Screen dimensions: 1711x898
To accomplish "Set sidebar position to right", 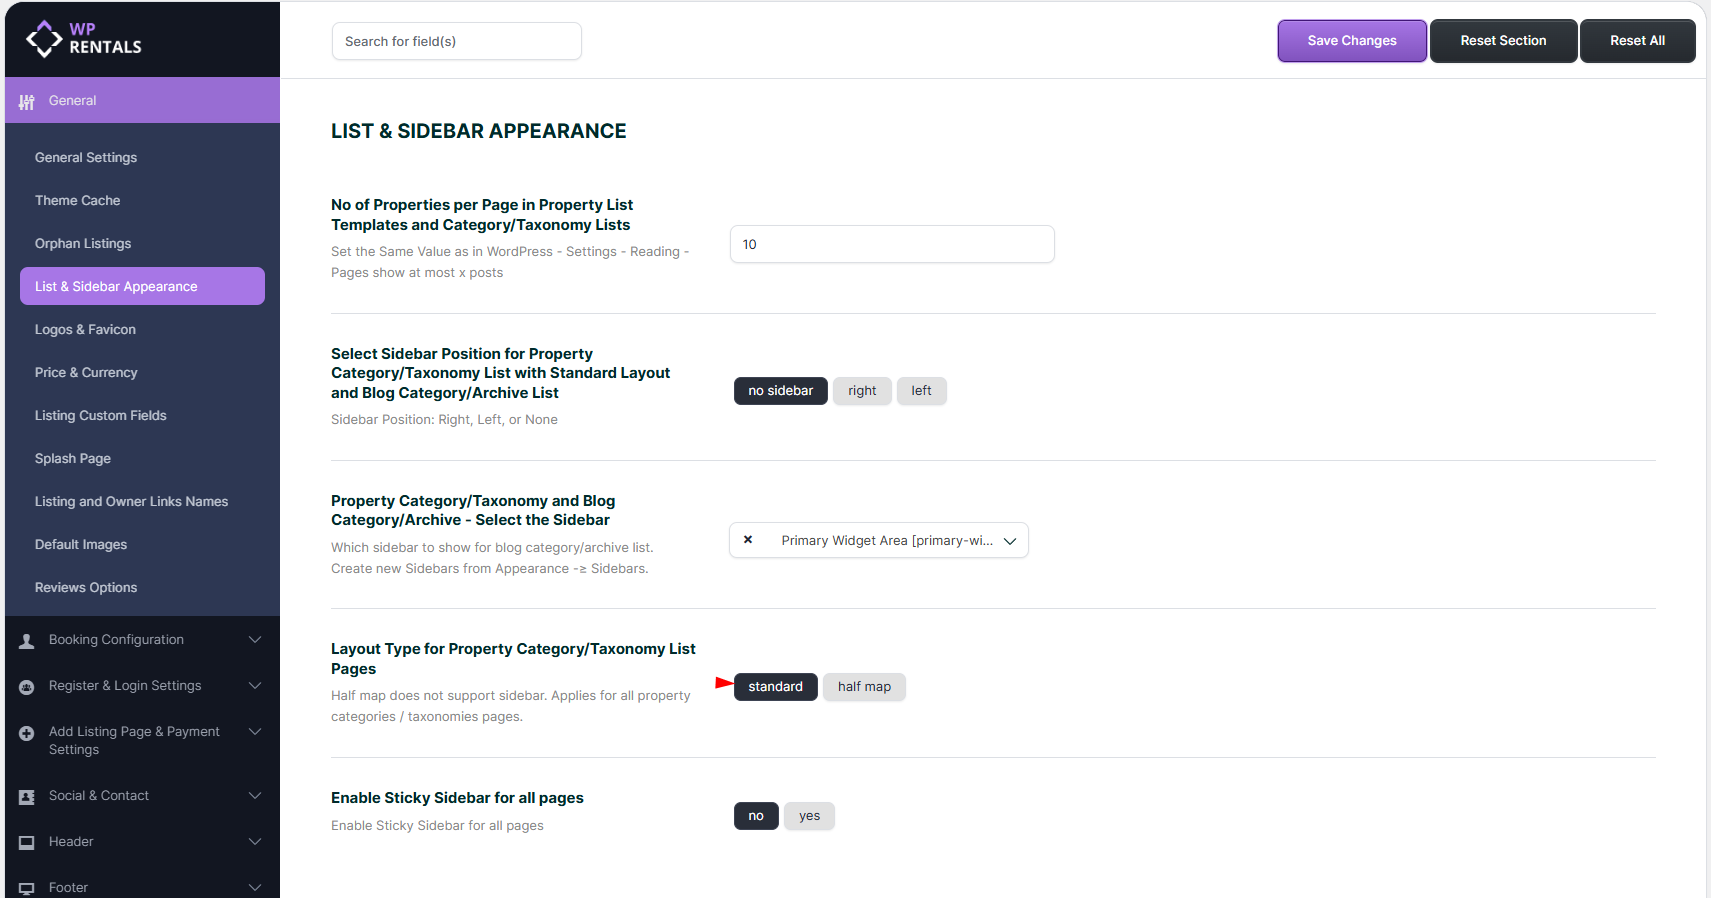I will tap(861, 391).
